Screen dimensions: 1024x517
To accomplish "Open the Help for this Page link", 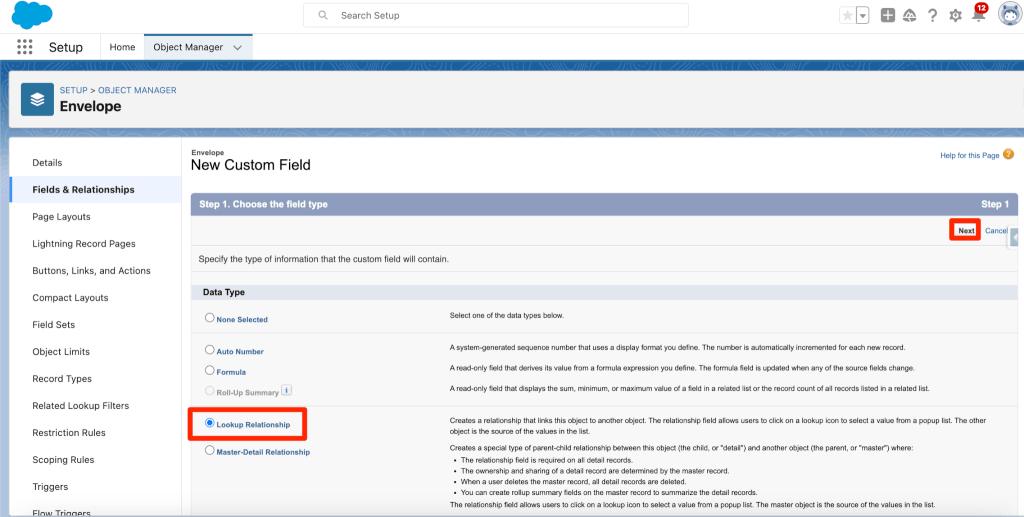I will [969, 155].
